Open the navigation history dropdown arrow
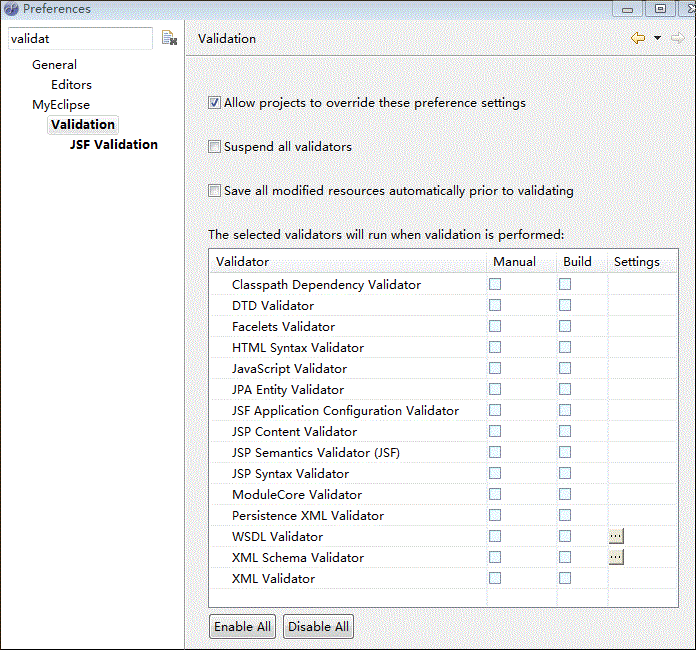 (x=657, y=38)
